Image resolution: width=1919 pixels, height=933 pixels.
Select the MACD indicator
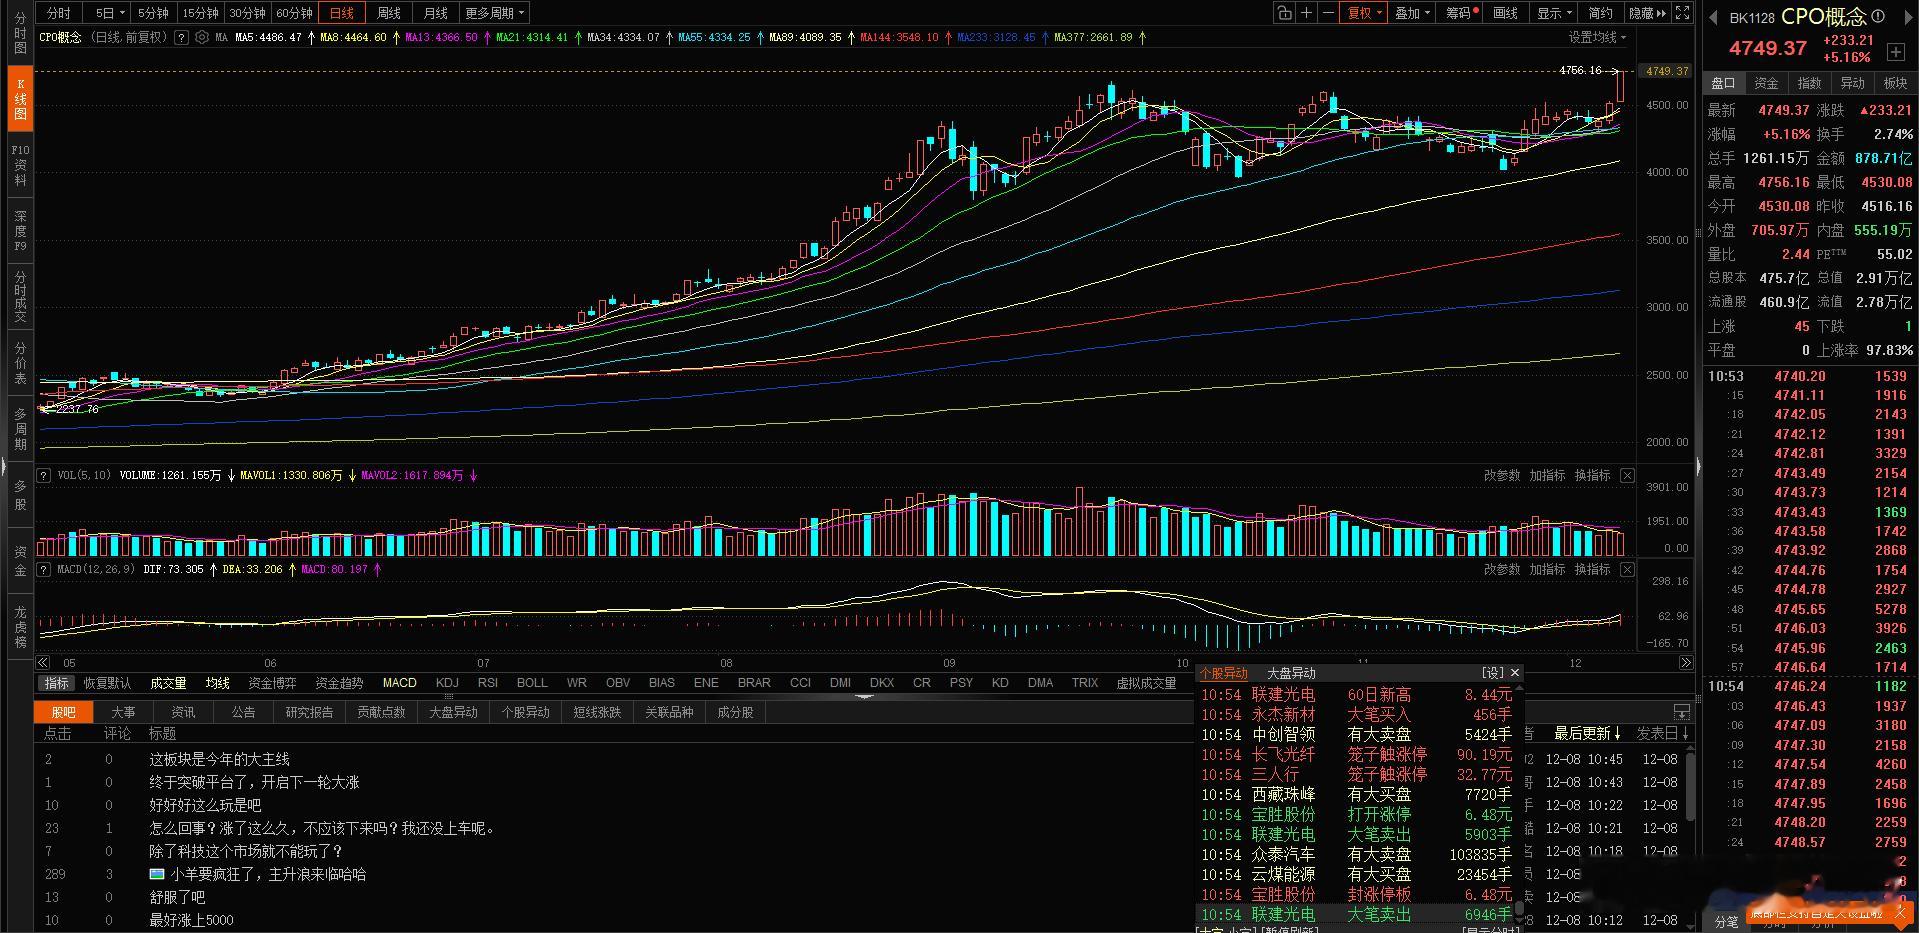(399, 683)
